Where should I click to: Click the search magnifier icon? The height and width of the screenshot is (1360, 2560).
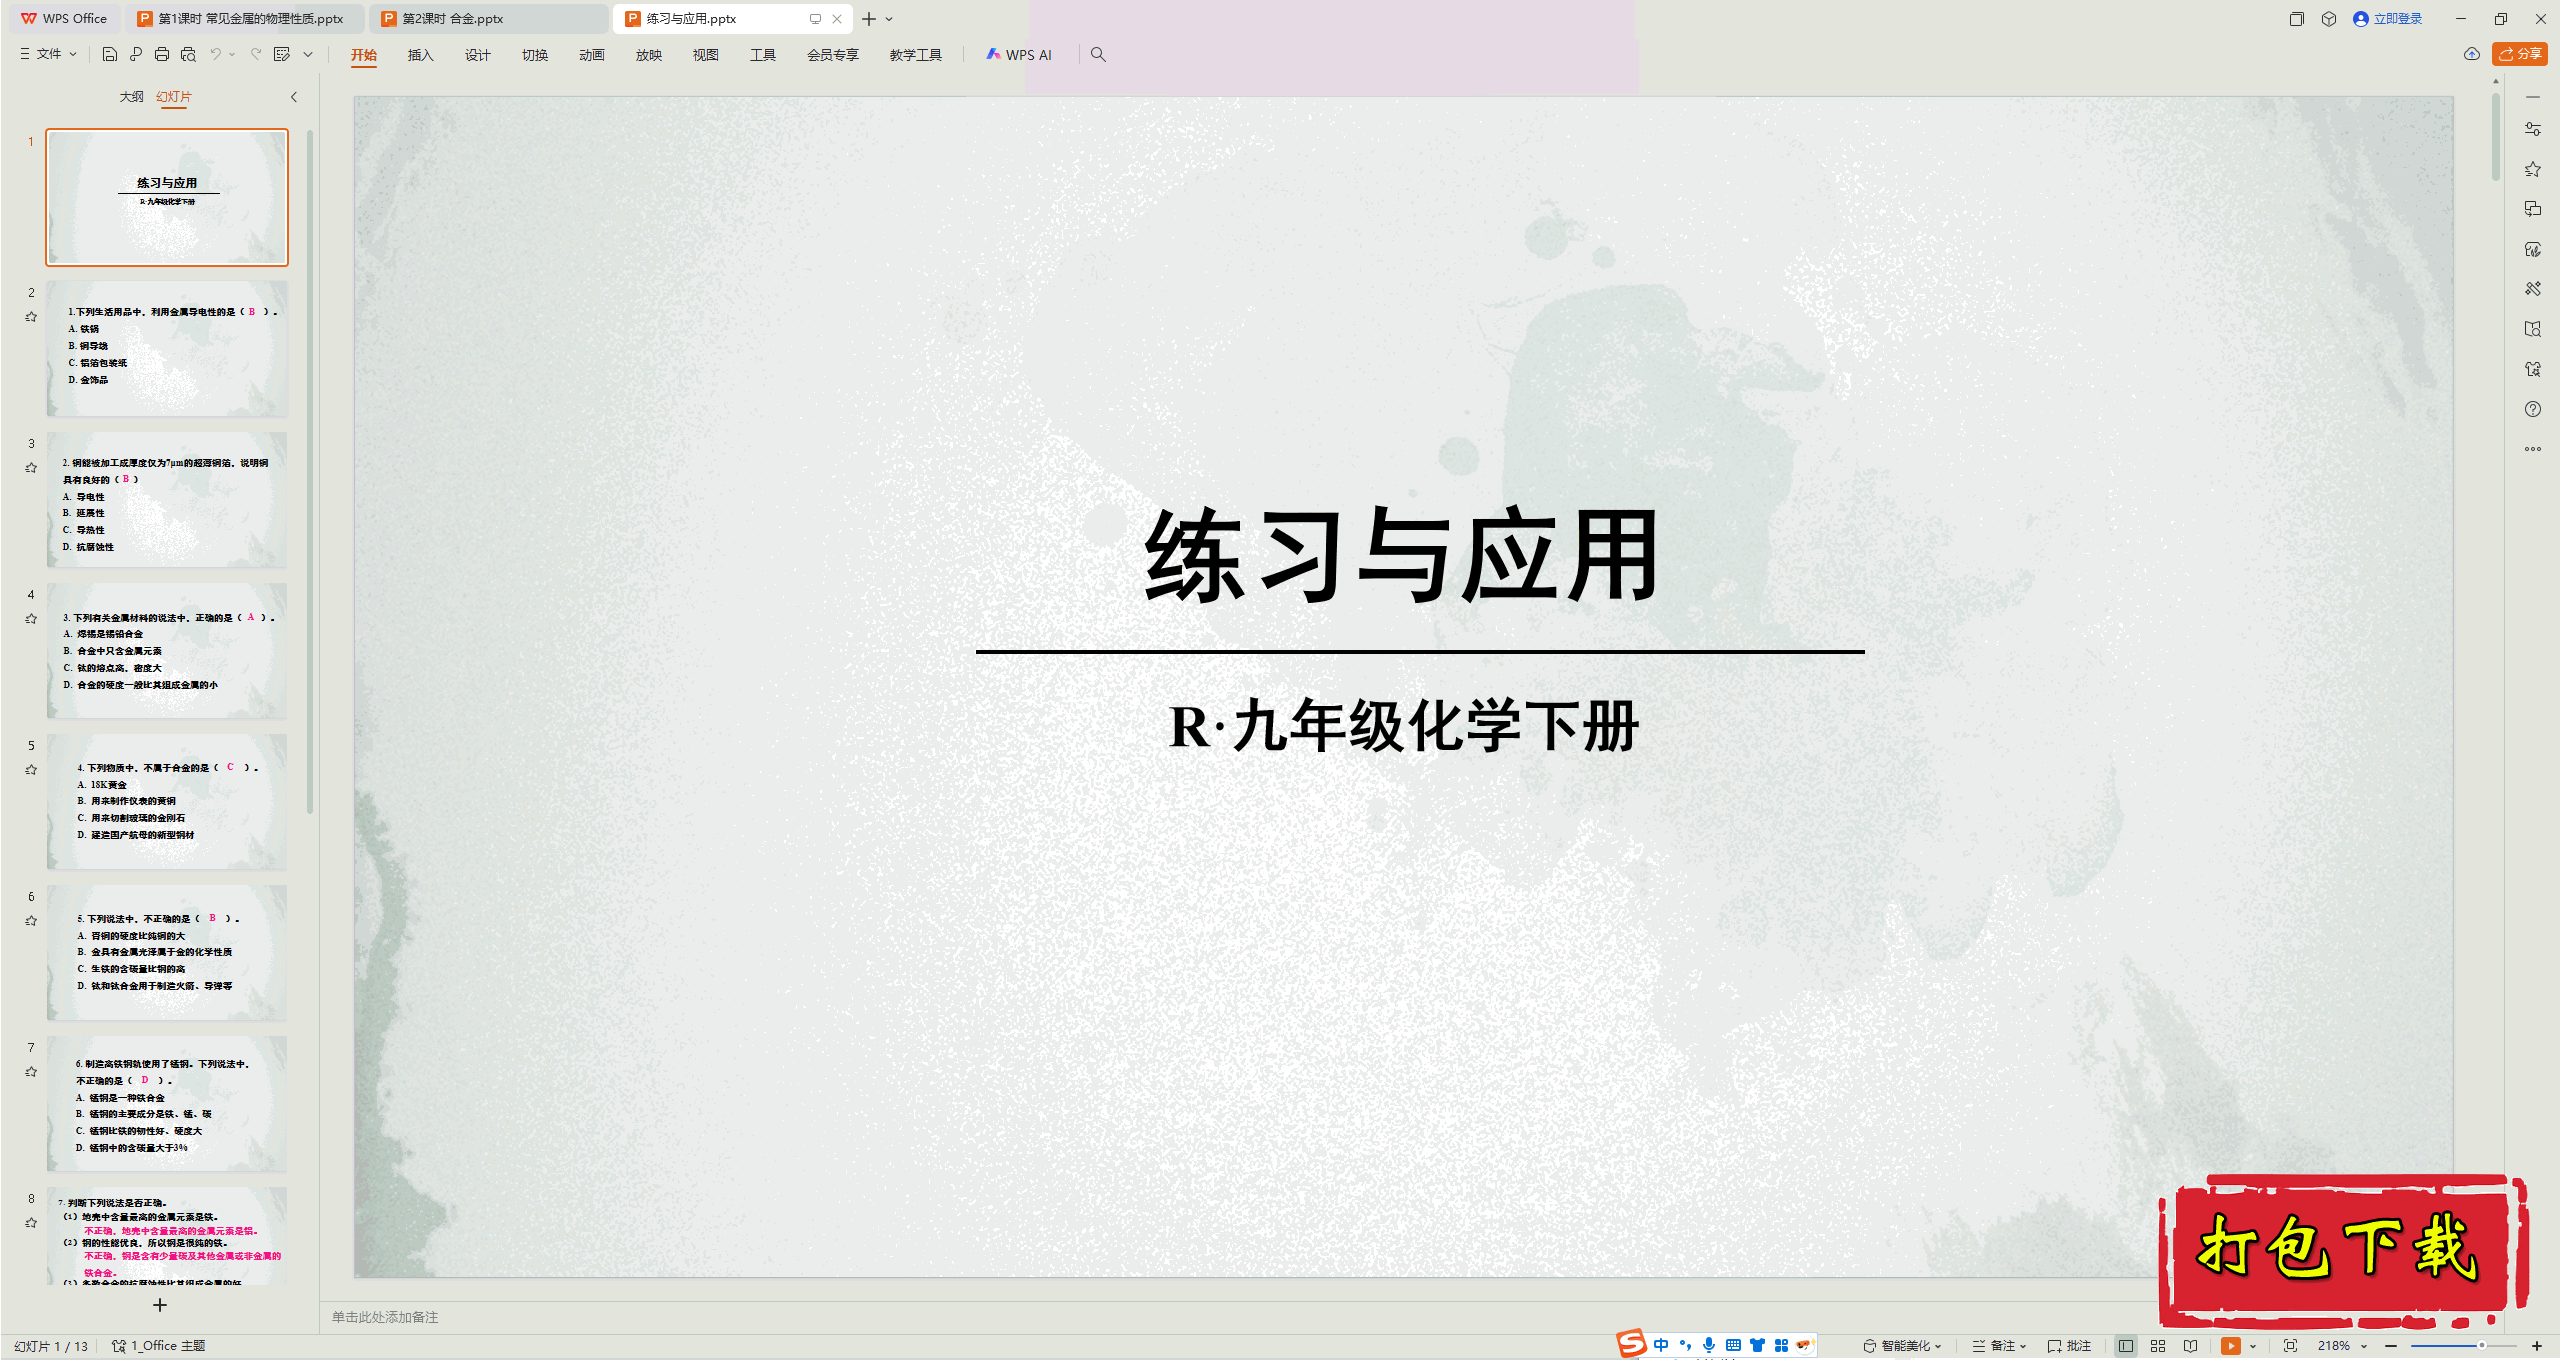[1098, 54]
